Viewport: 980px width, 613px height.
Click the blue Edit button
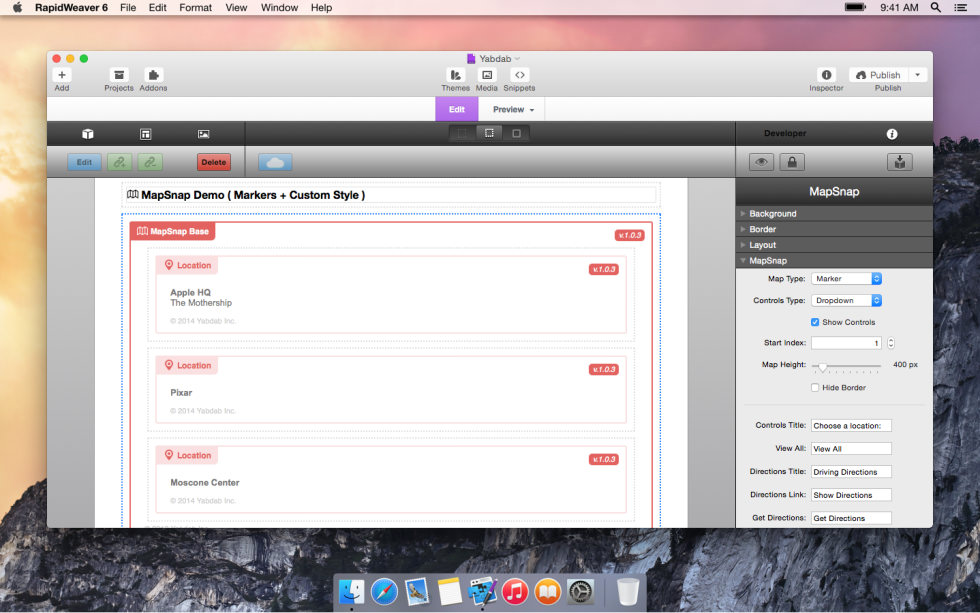pyautogui.click(x=84, y=162)
